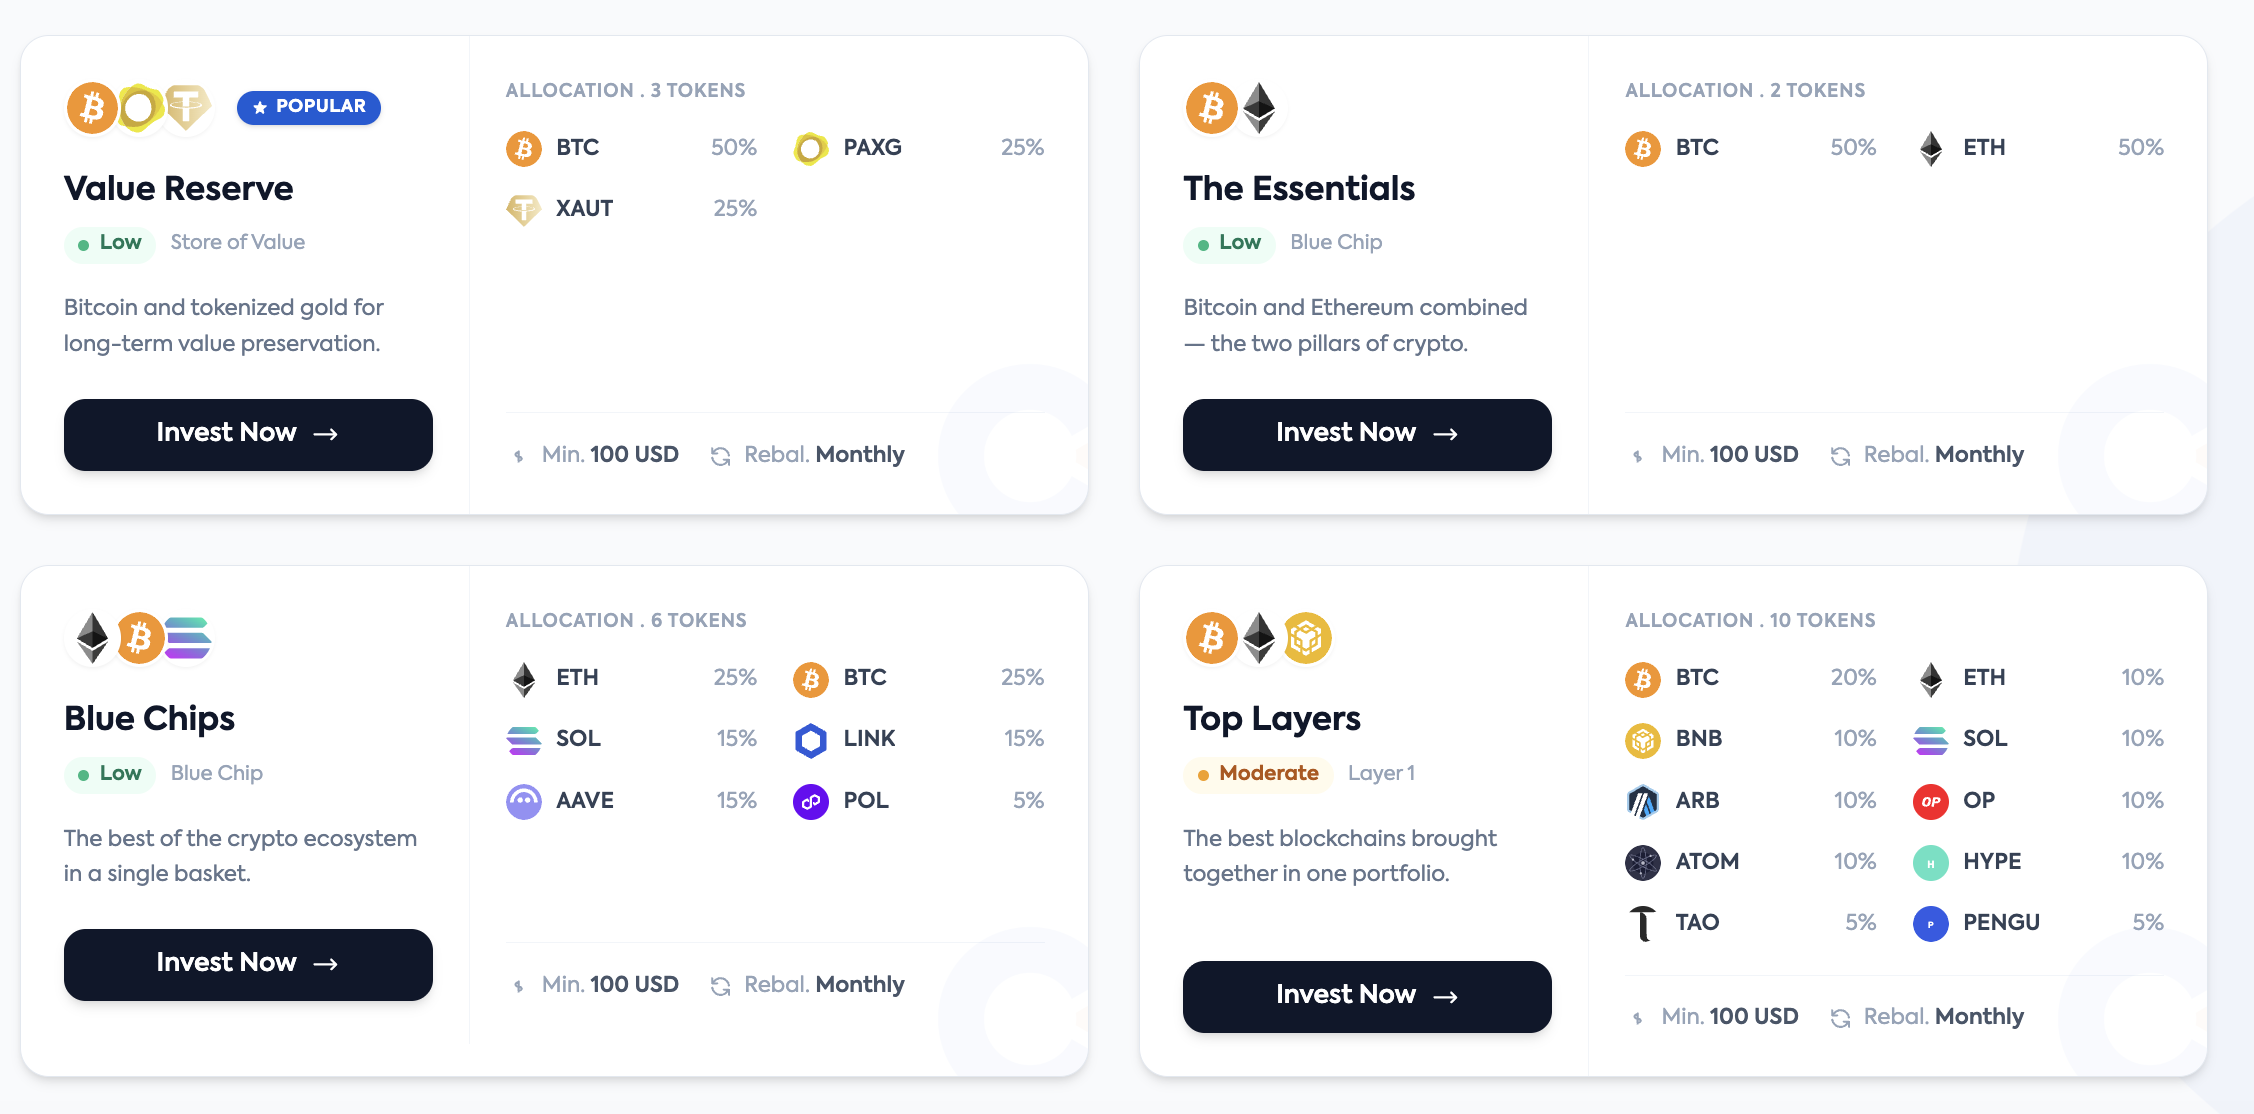Open the Blue Chips card title

click(x=149, y=718)
